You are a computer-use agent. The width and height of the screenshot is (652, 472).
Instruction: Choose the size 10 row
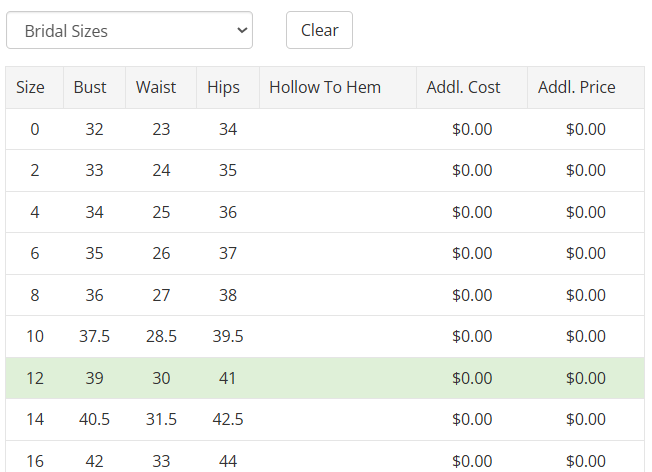(325, 336)
